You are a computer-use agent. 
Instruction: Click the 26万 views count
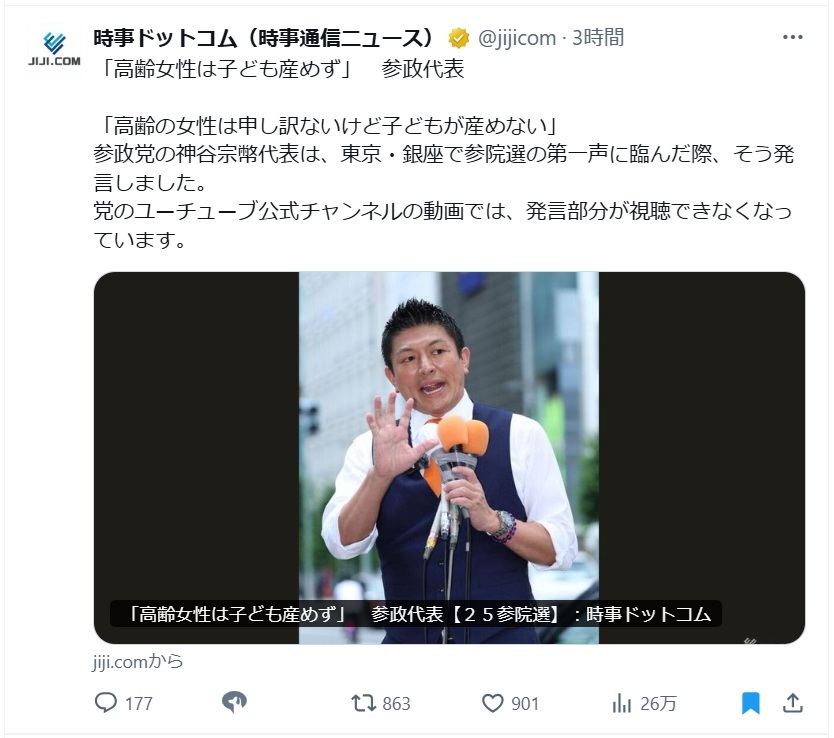(x=658, y=703)
